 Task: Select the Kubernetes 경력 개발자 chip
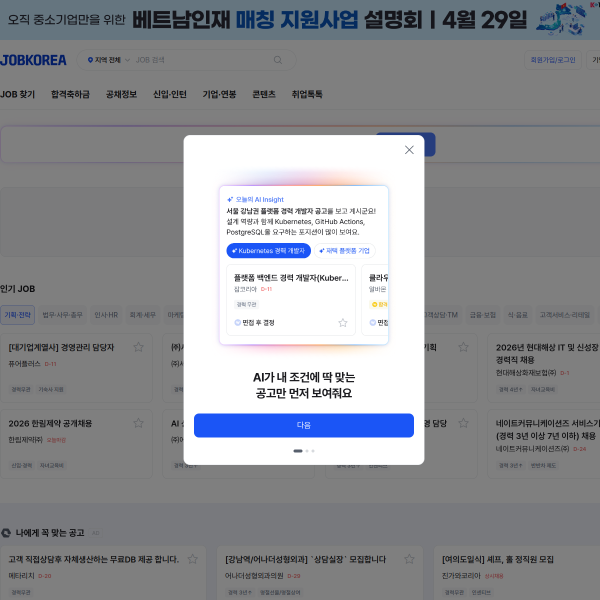coord(268,251)
